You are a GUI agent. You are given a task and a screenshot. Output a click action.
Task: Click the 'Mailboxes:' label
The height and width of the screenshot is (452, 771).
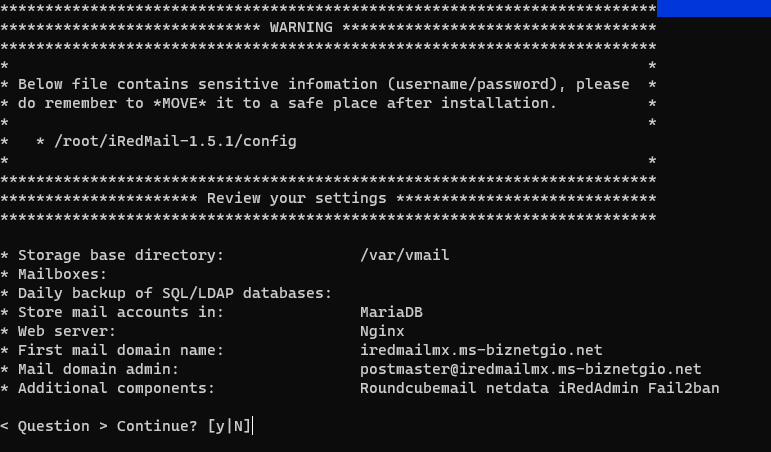coord(62,274)
